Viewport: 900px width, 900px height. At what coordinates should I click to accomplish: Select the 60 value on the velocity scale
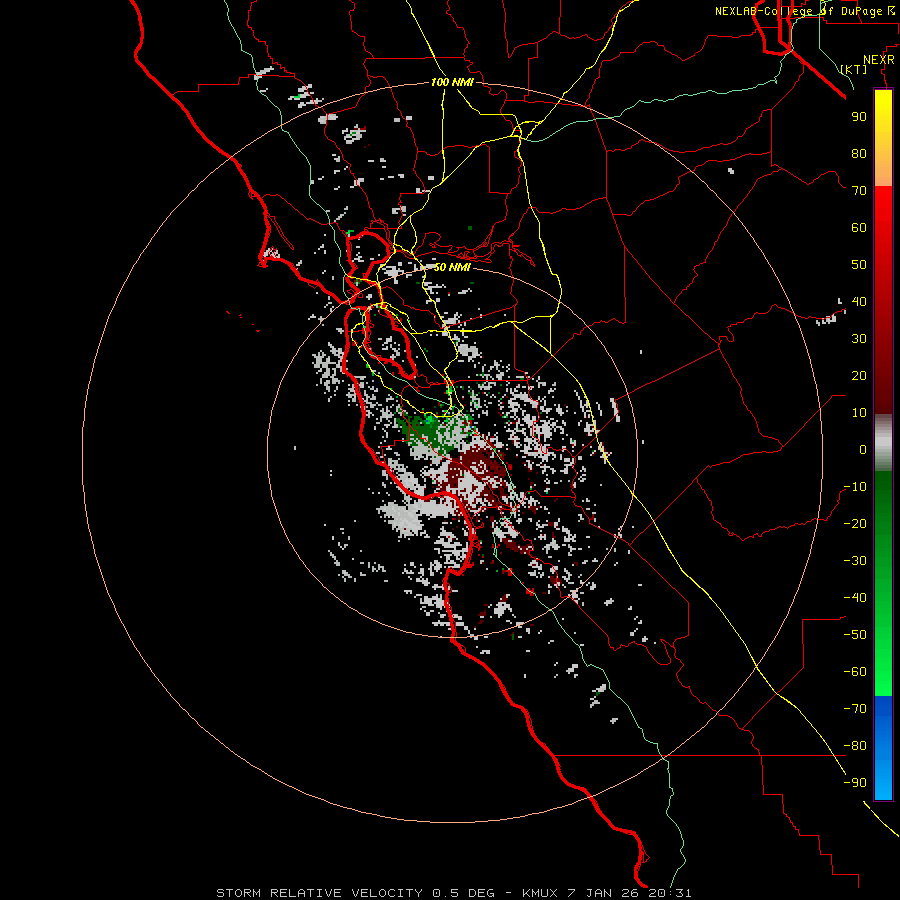click(859, 227)
